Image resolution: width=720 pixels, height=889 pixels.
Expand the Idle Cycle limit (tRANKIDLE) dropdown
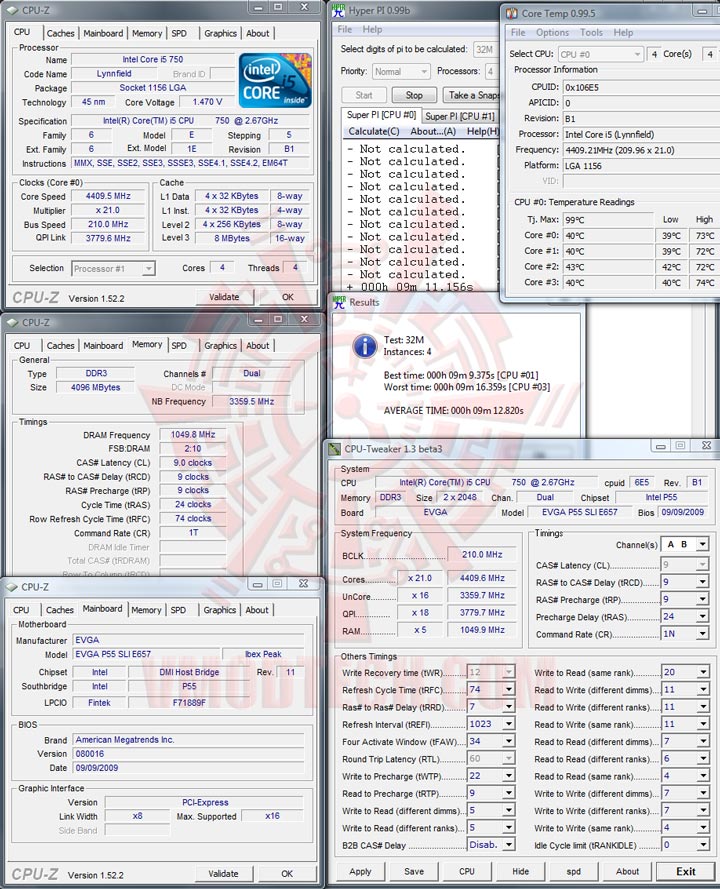pos(703,845)
